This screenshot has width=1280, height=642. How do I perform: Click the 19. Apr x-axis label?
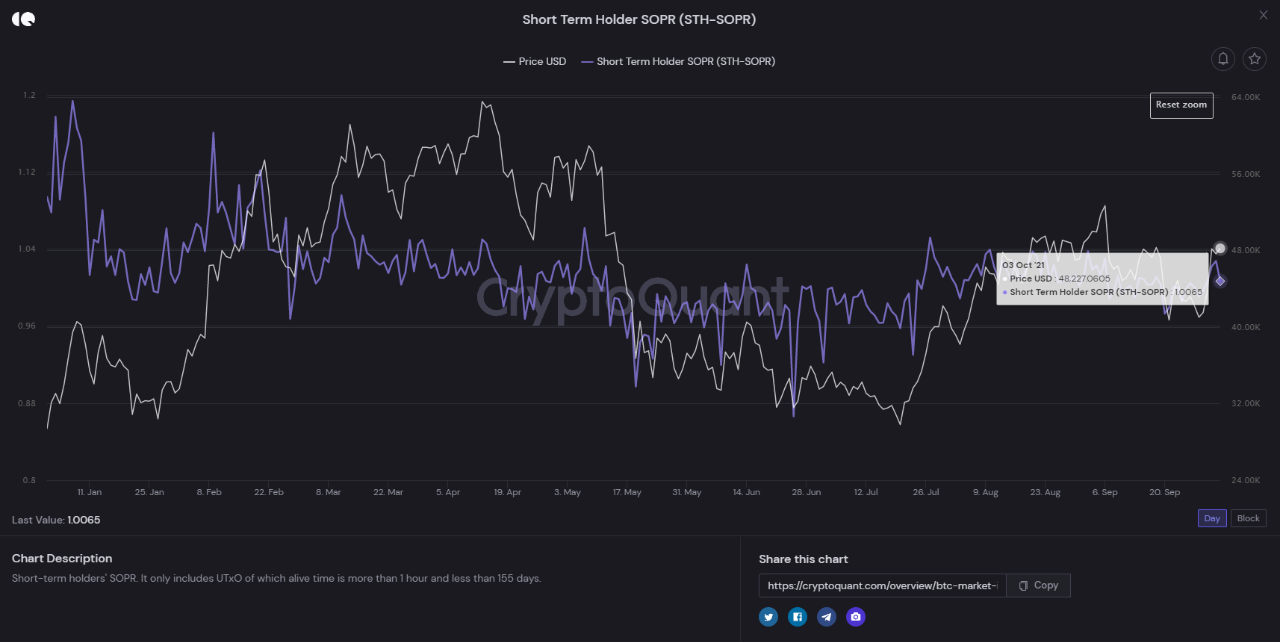[x=507, y=492]
